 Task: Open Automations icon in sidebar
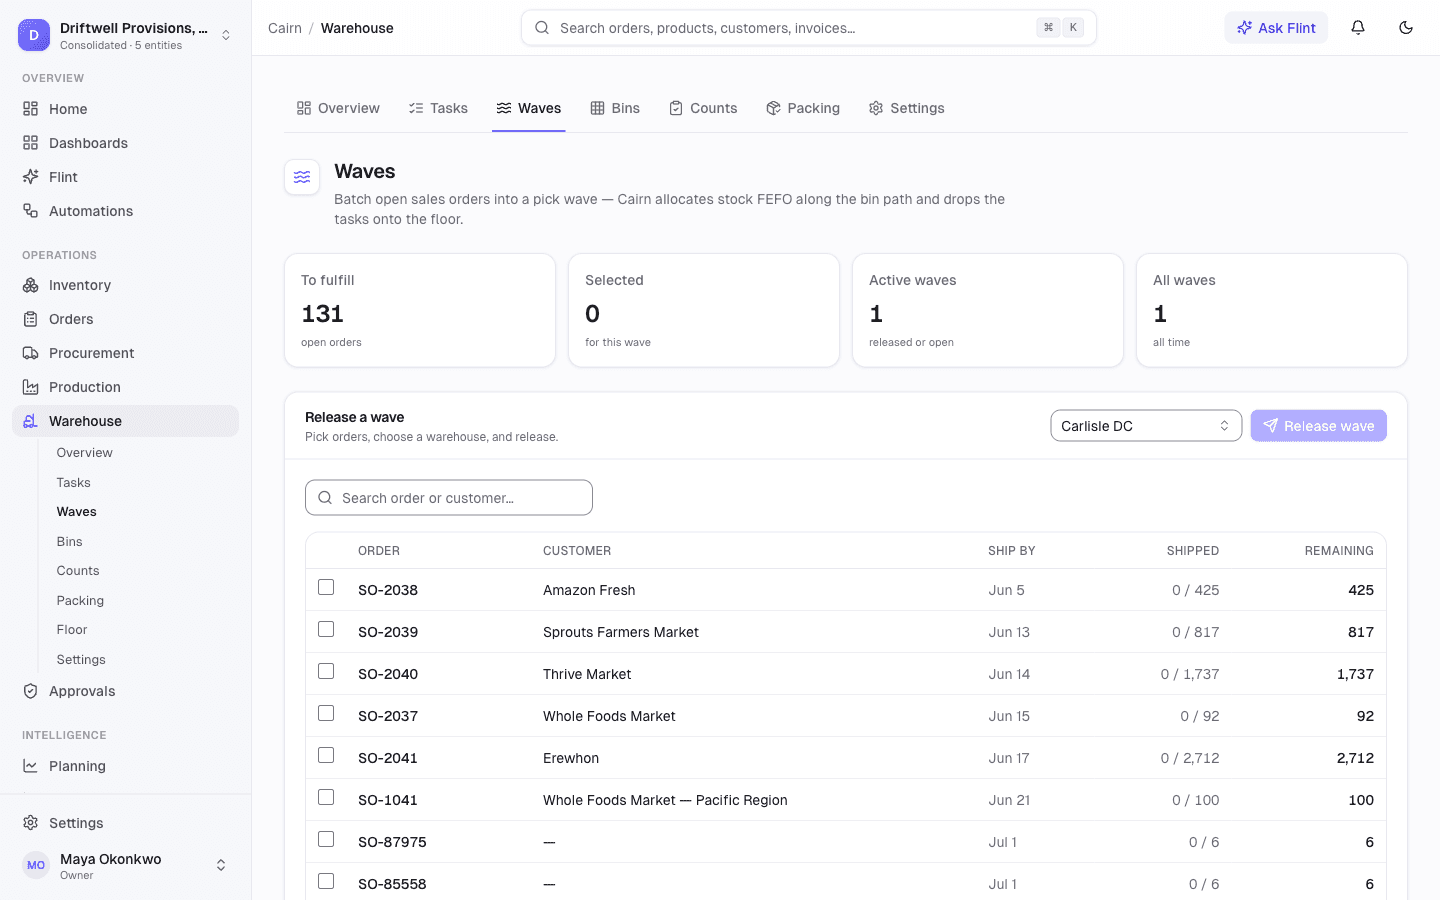coord(31,211)
